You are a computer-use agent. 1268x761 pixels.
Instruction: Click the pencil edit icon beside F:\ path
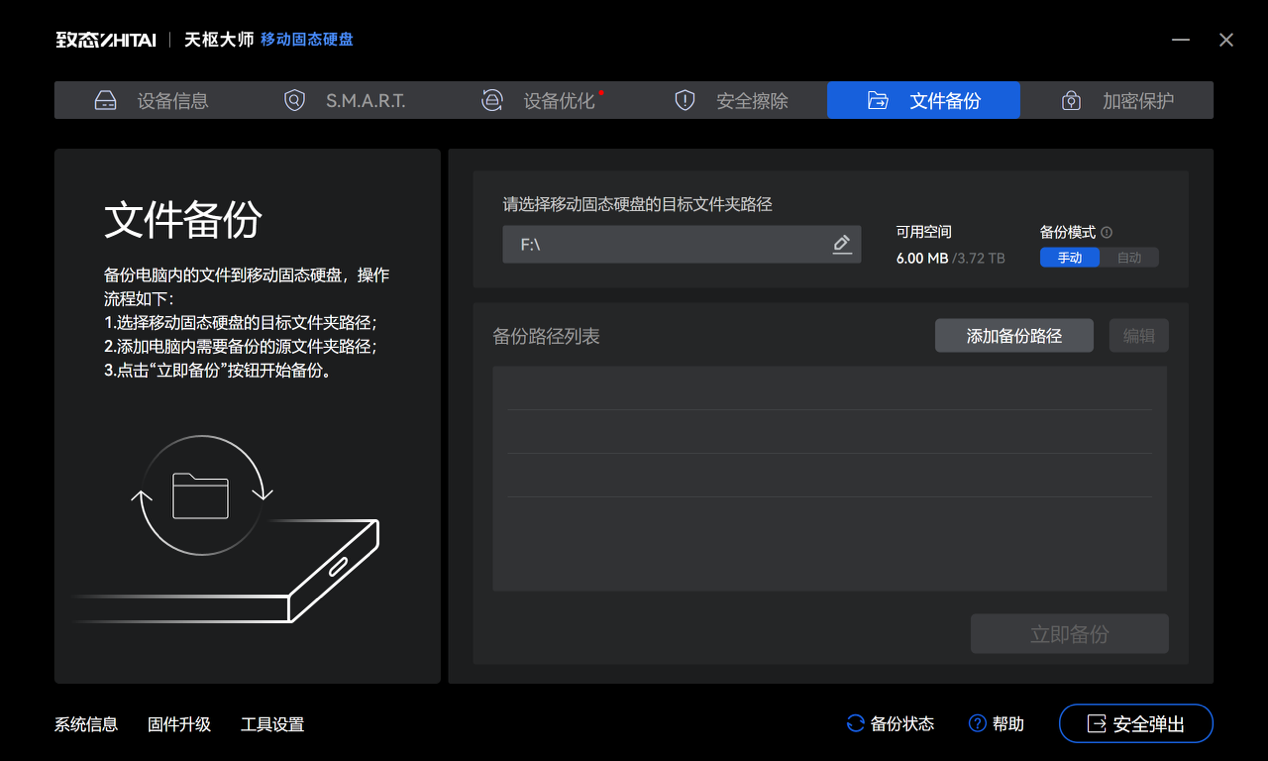[841, 244]
